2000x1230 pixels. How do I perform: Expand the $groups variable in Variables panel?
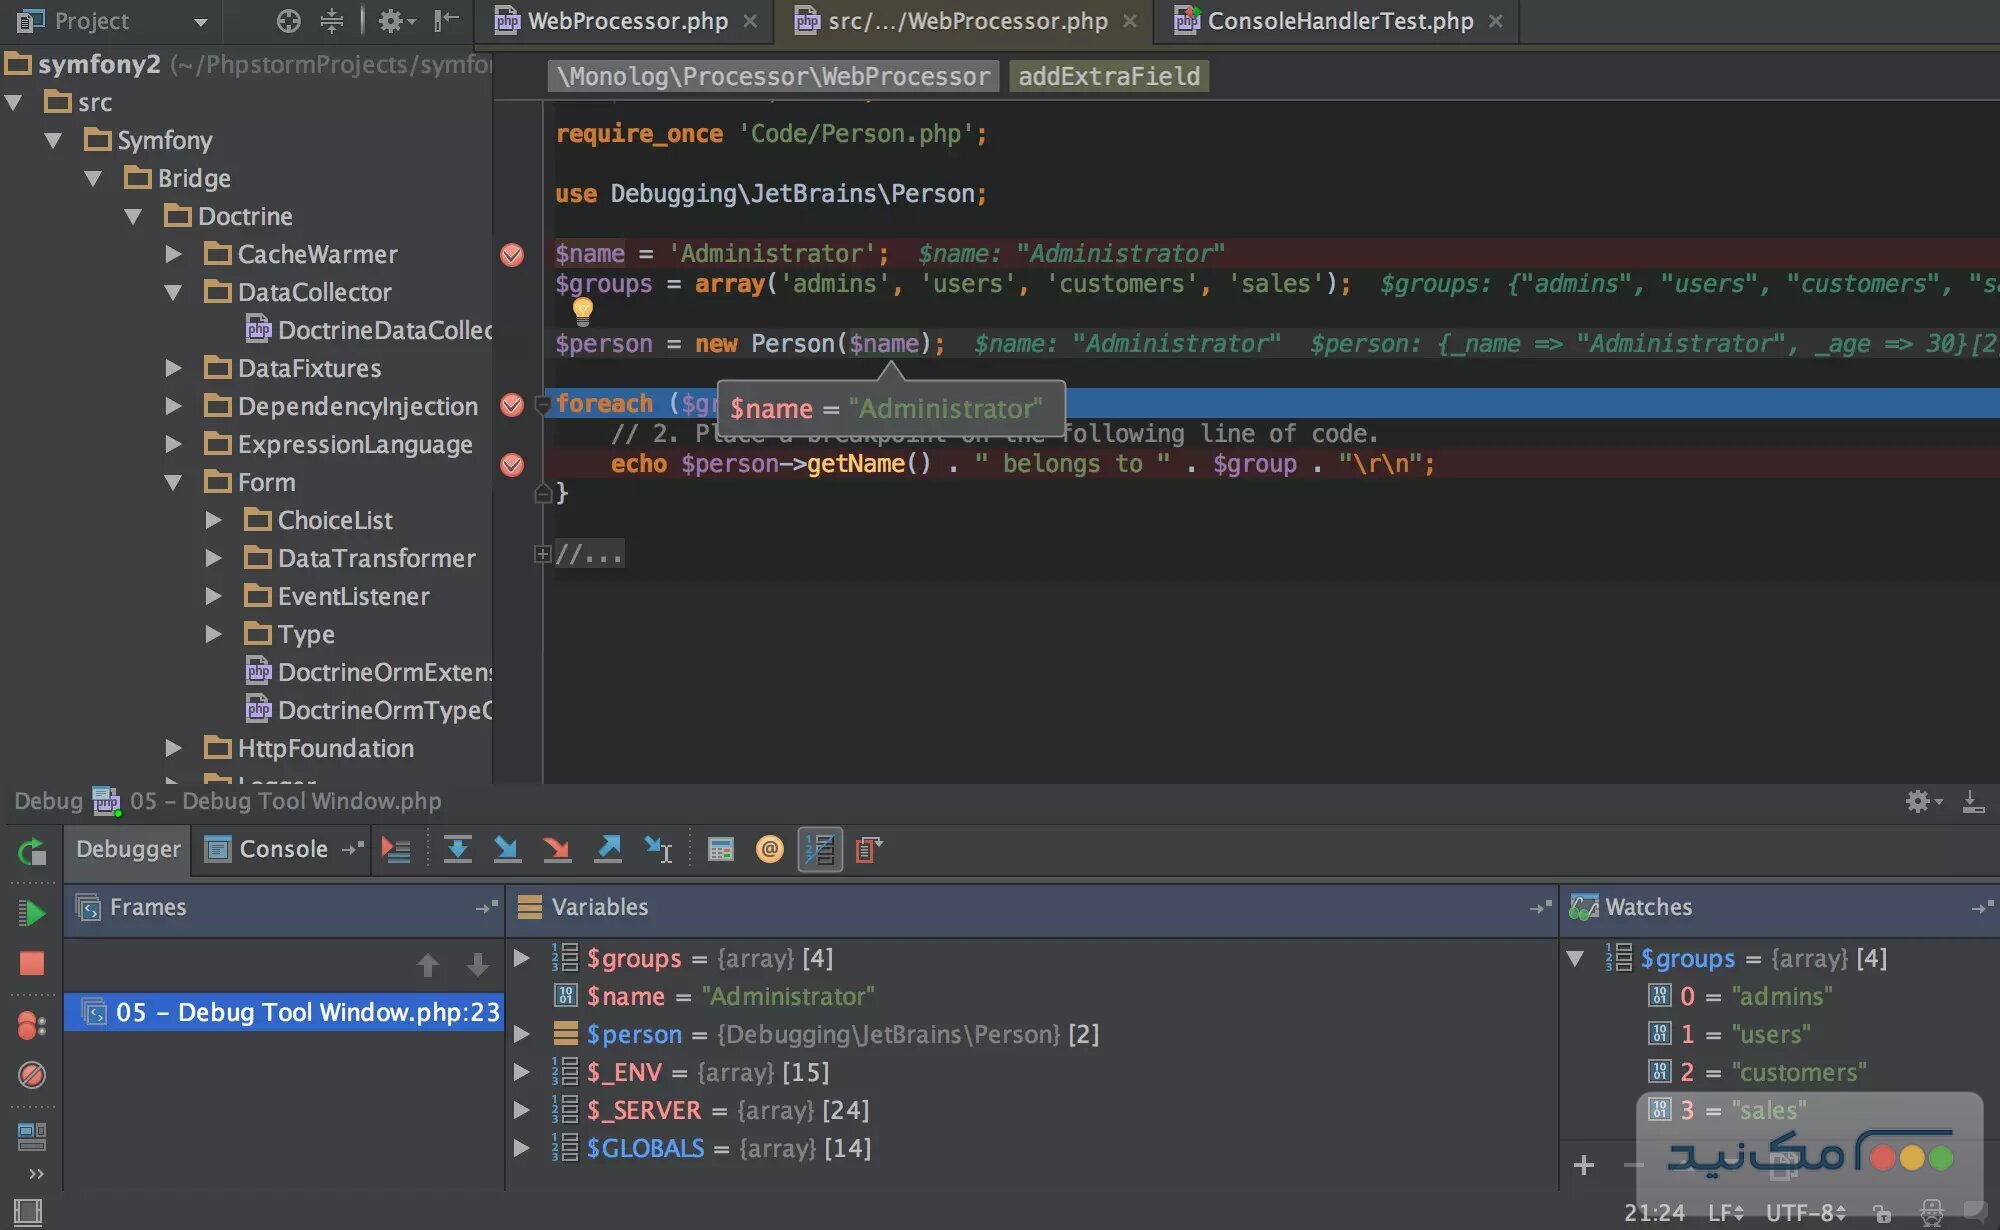[521, 957]
